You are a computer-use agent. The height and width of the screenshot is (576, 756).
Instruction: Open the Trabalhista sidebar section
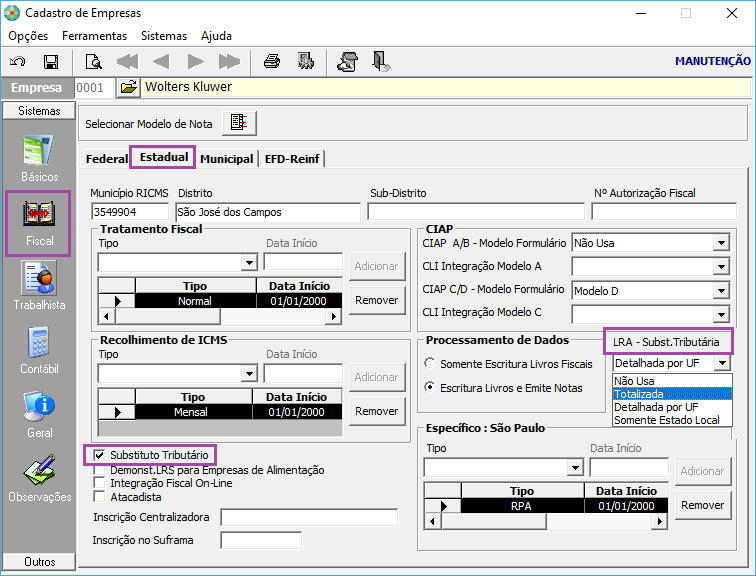click(x=39, y=285)
